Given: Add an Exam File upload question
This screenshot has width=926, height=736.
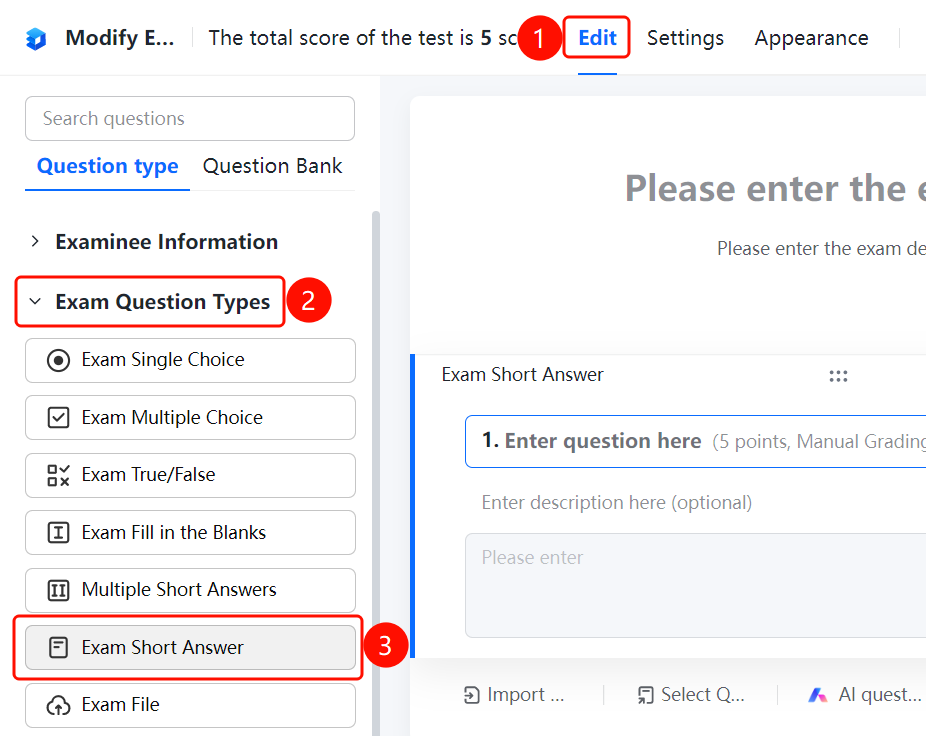Looking at the screenshot, I should 190,705.
